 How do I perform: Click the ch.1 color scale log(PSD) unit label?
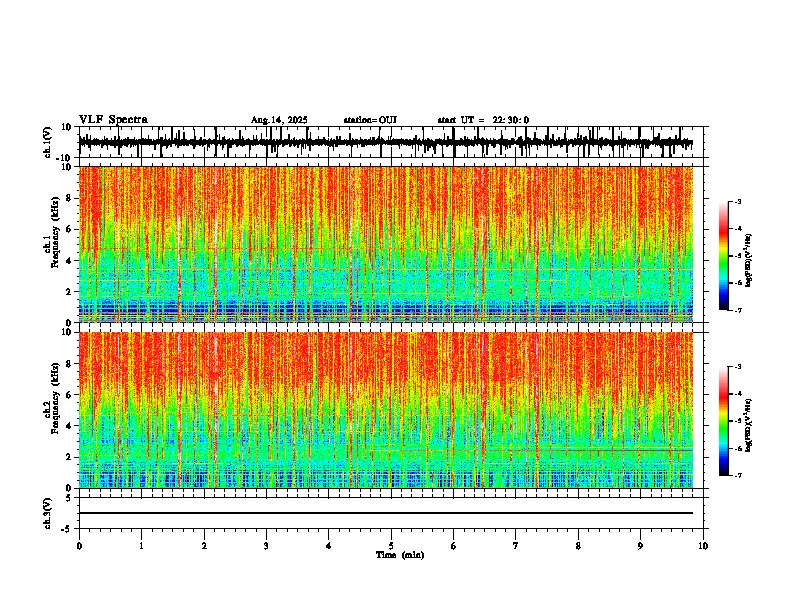pyautogui.click(x=749, y=260)
